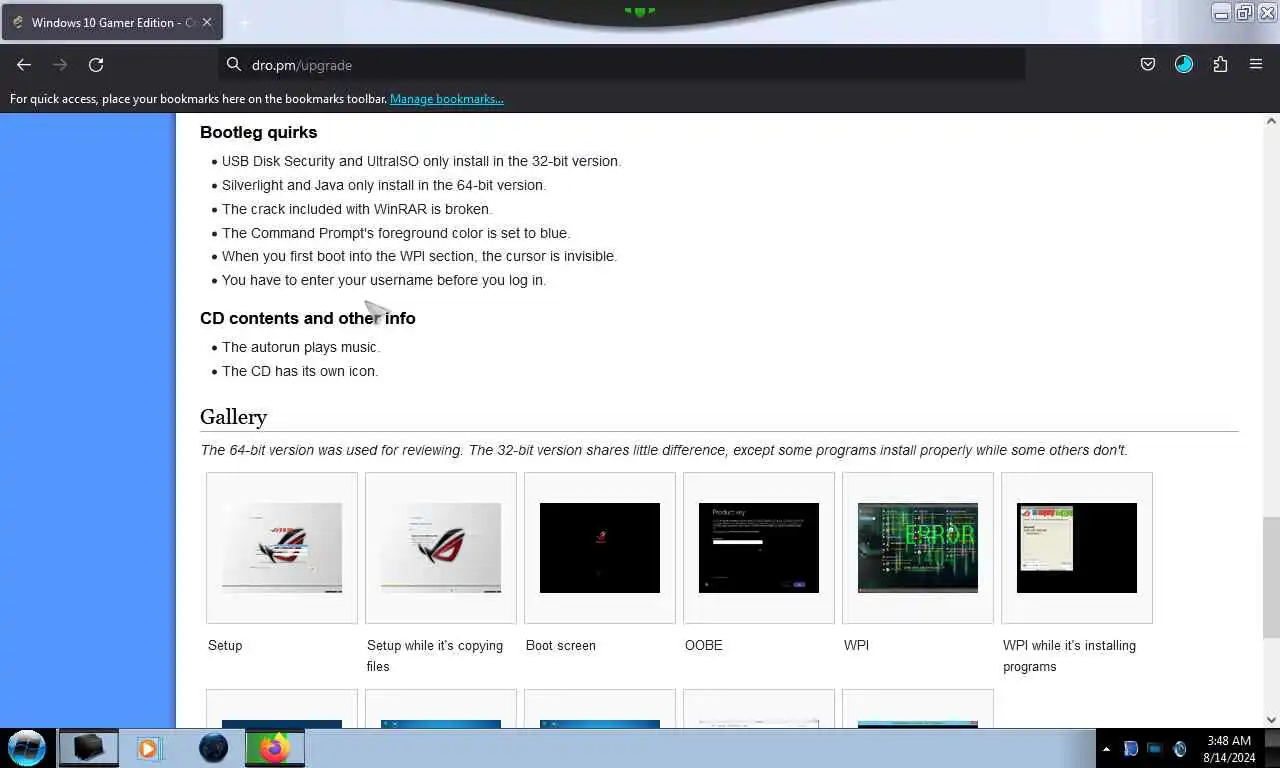
Task: Reload the current page
Action: click(96, 65)
